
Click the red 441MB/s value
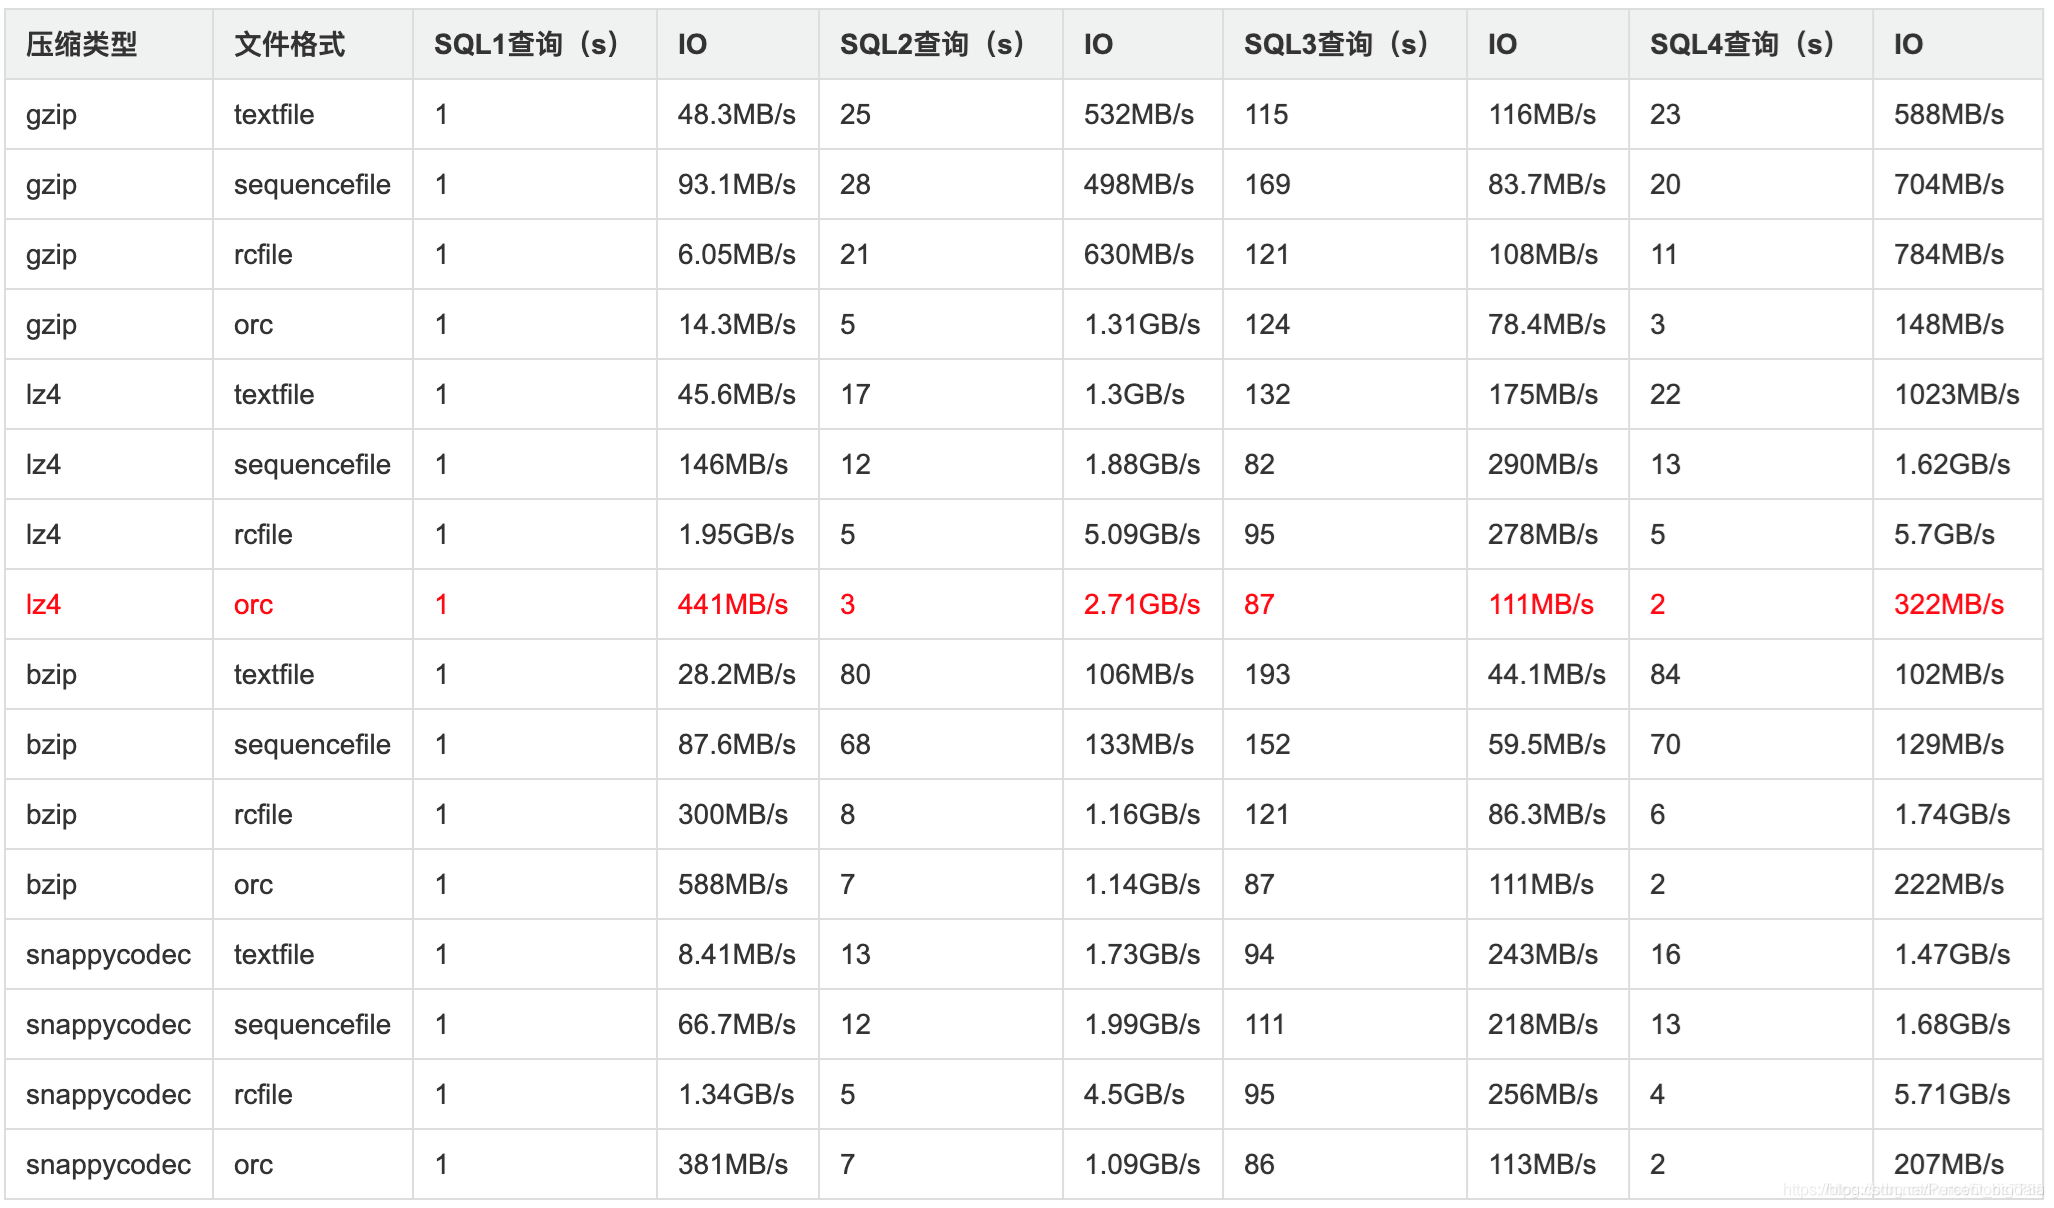coord(732,604)
